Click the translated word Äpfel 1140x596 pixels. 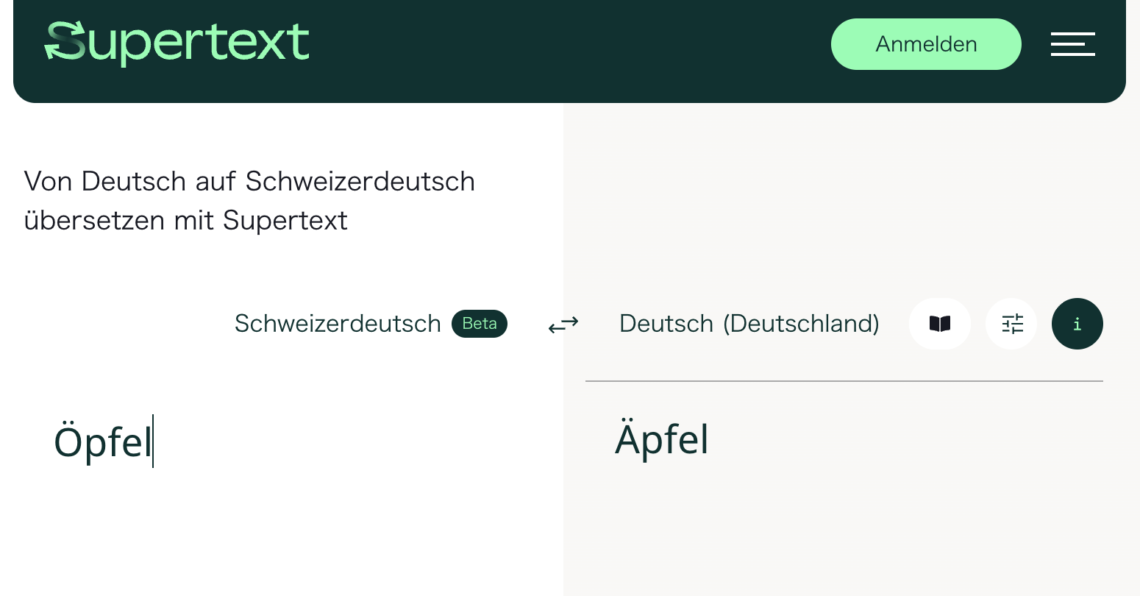pyautogui.click(x=662, y=440)
